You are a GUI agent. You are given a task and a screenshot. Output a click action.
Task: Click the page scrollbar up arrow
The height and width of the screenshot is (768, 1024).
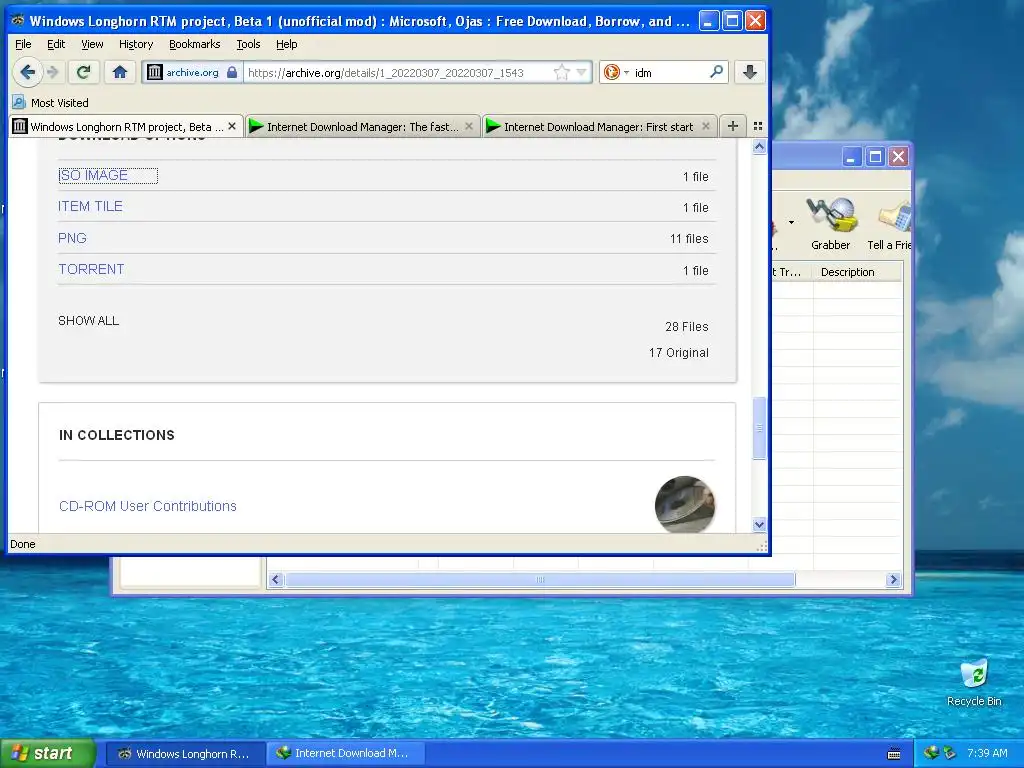pyautogui.click(x=759, y=147)
